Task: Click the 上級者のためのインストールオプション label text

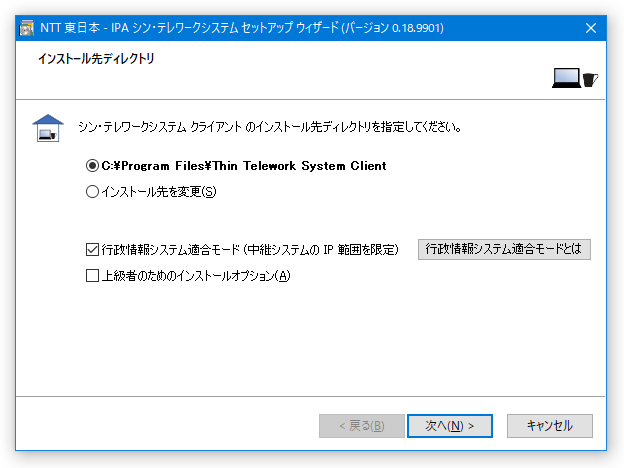Action: pyautogui.click(x=196, y=275)
